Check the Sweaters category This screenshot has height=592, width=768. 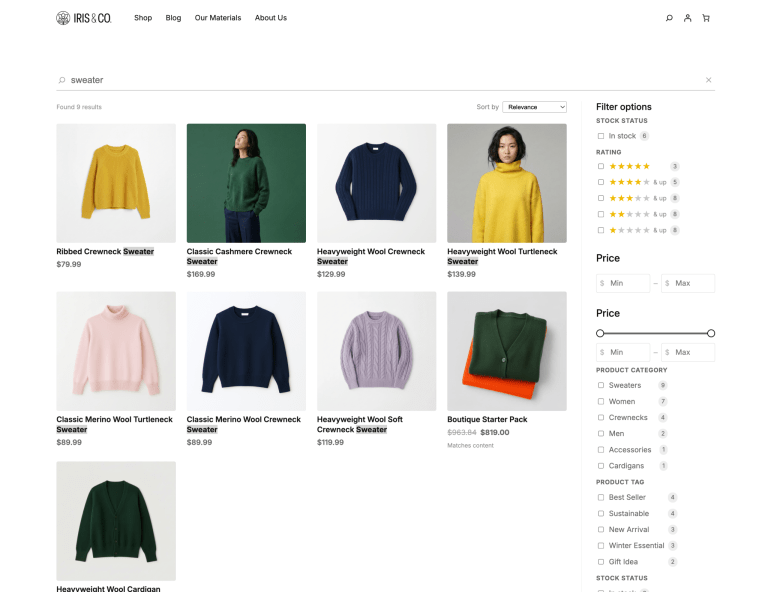point(600,385)
